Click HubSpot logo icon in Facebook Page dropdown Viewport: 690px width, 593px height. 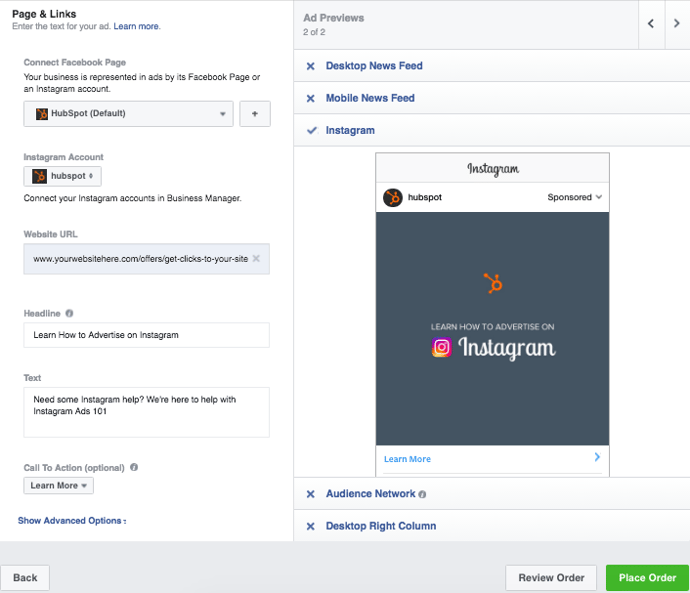click(42, 114)
